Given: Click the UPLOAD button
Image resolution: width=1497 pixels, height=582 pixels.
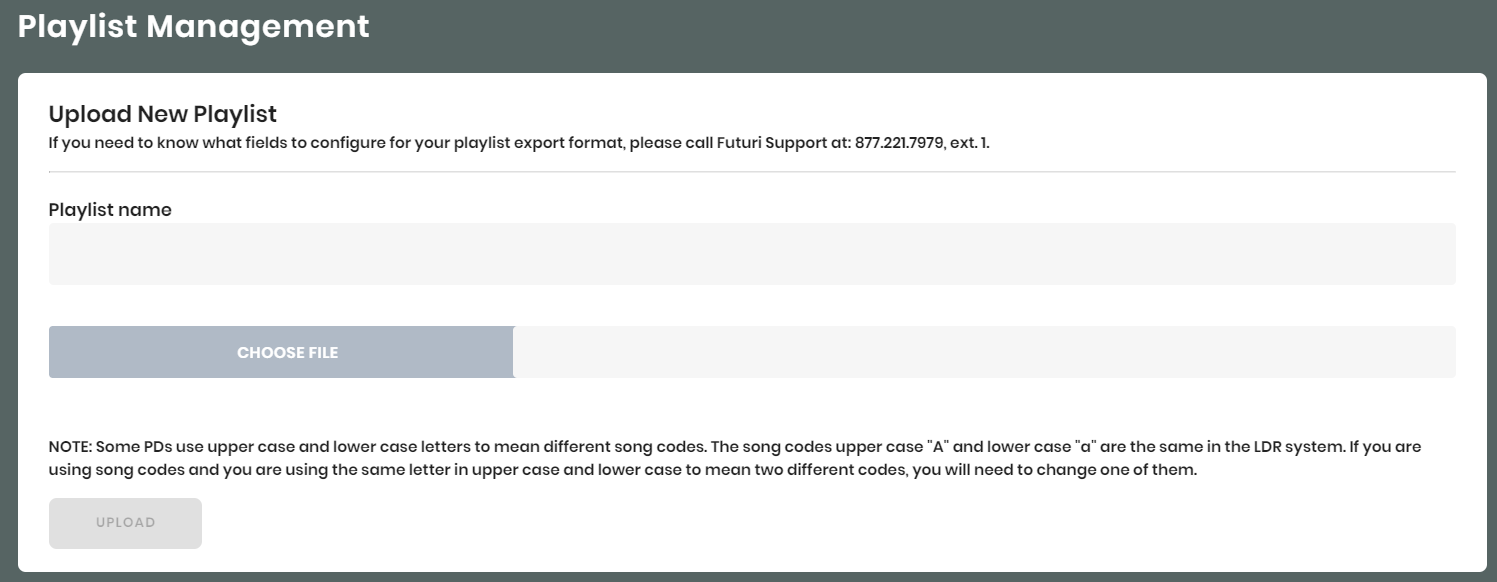Looking at the screenshot, I should tap(125, 523).
